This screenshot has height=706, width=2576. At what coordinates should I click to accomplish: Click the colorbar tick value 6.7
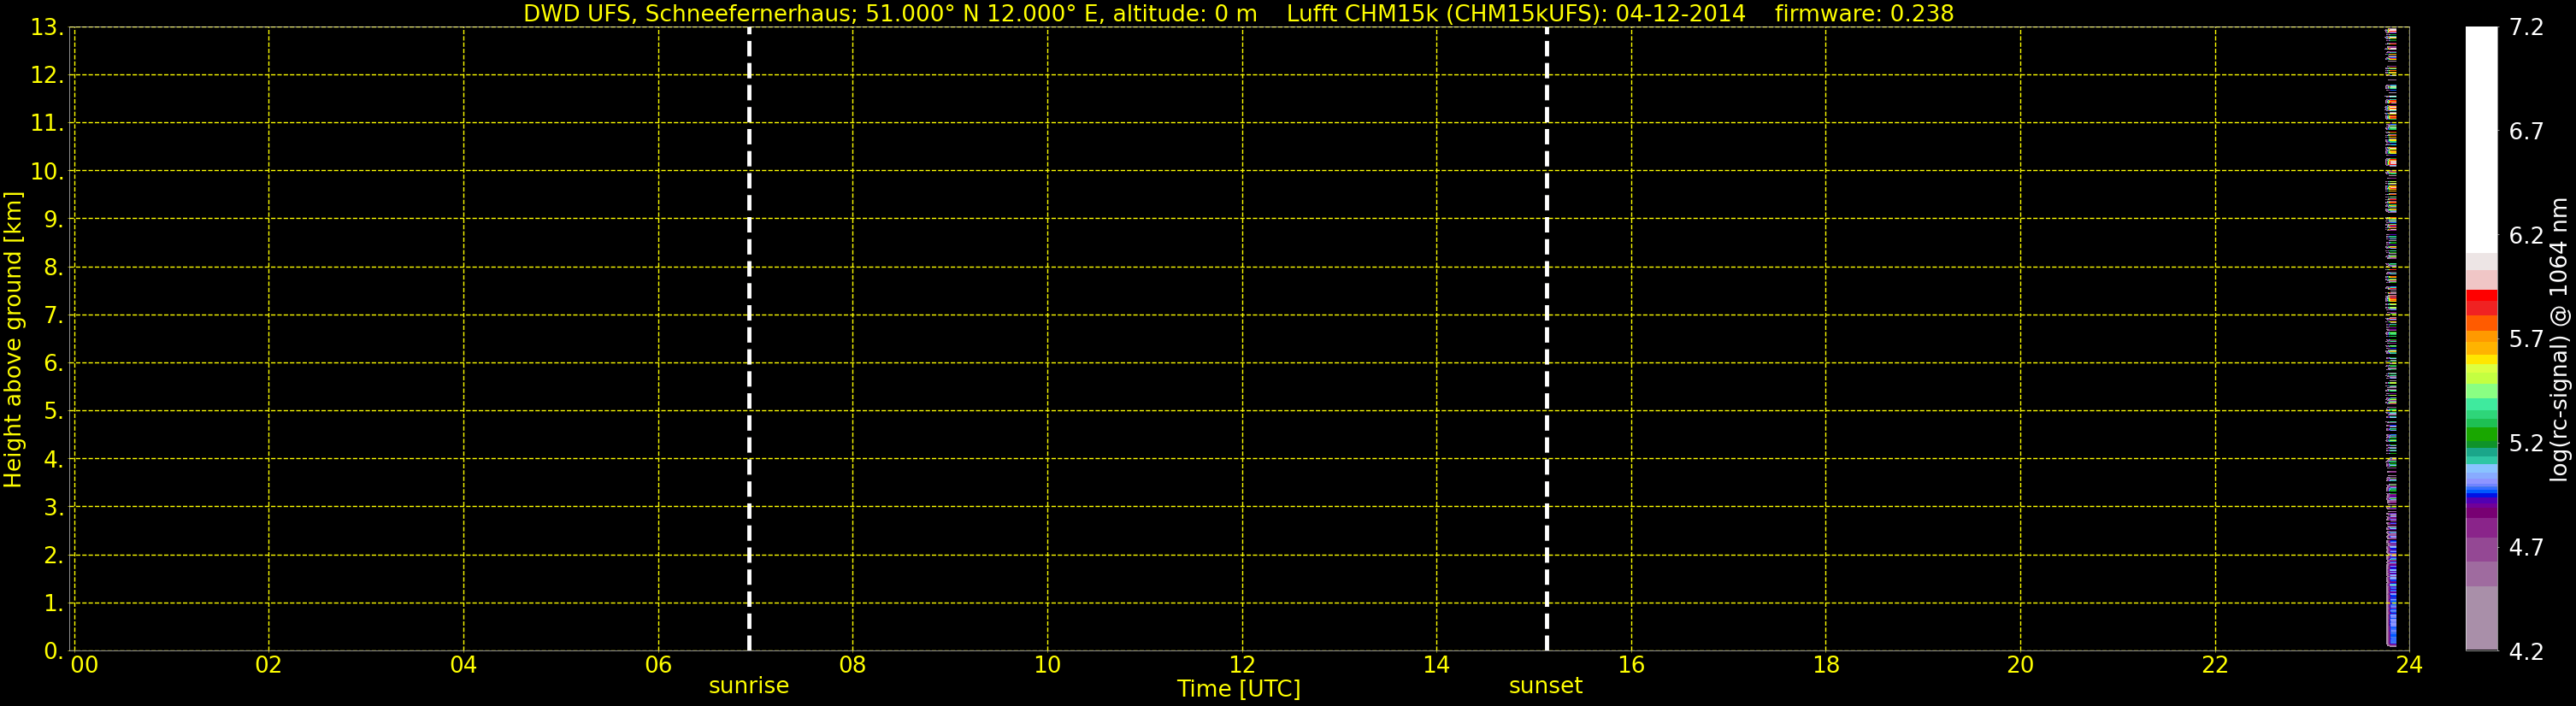(2526, 132)
